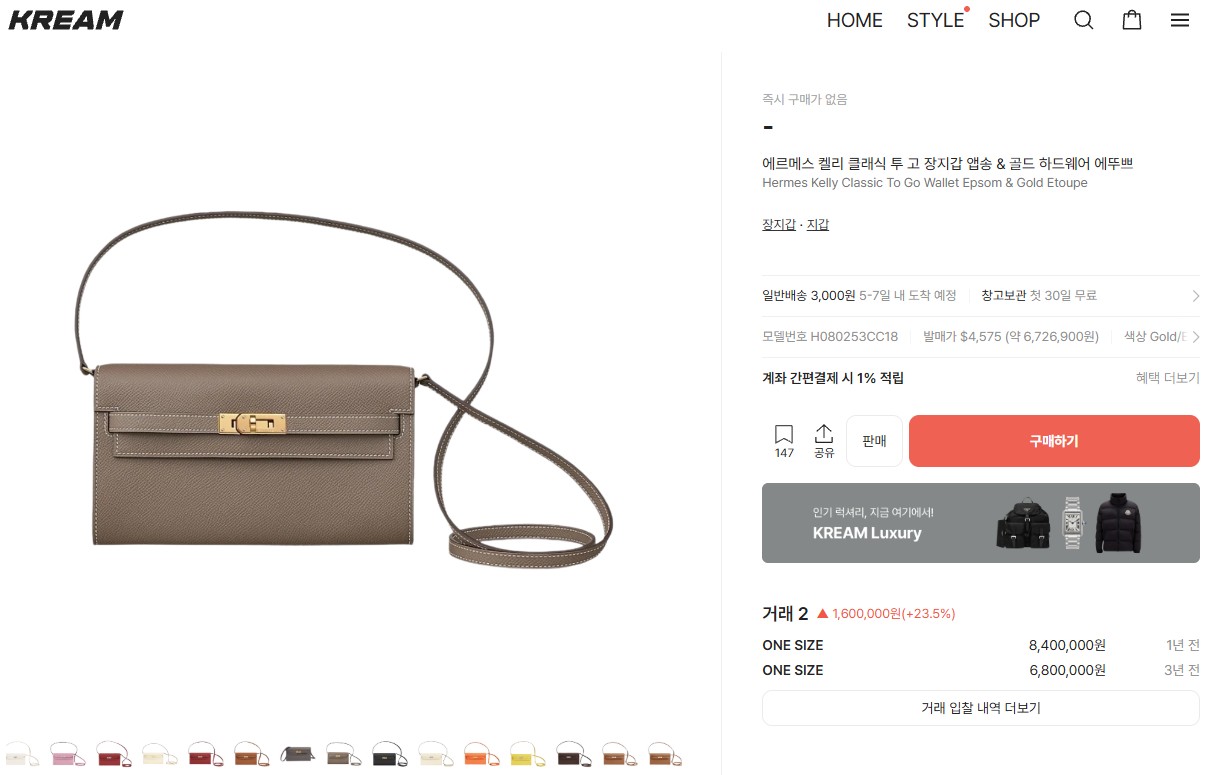Open the STYLE menu item
1218x775 pixels.
(935, 20)
